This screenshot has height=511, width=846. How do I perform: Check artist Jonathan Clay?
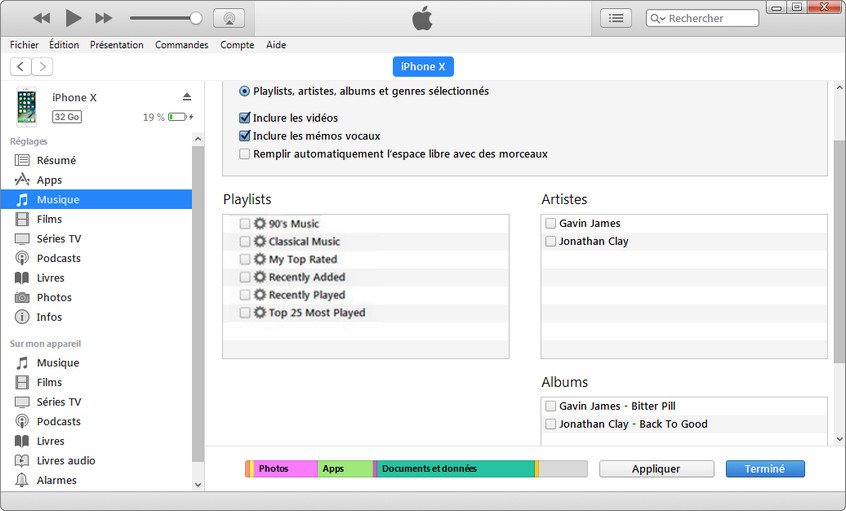pos(550,241)
